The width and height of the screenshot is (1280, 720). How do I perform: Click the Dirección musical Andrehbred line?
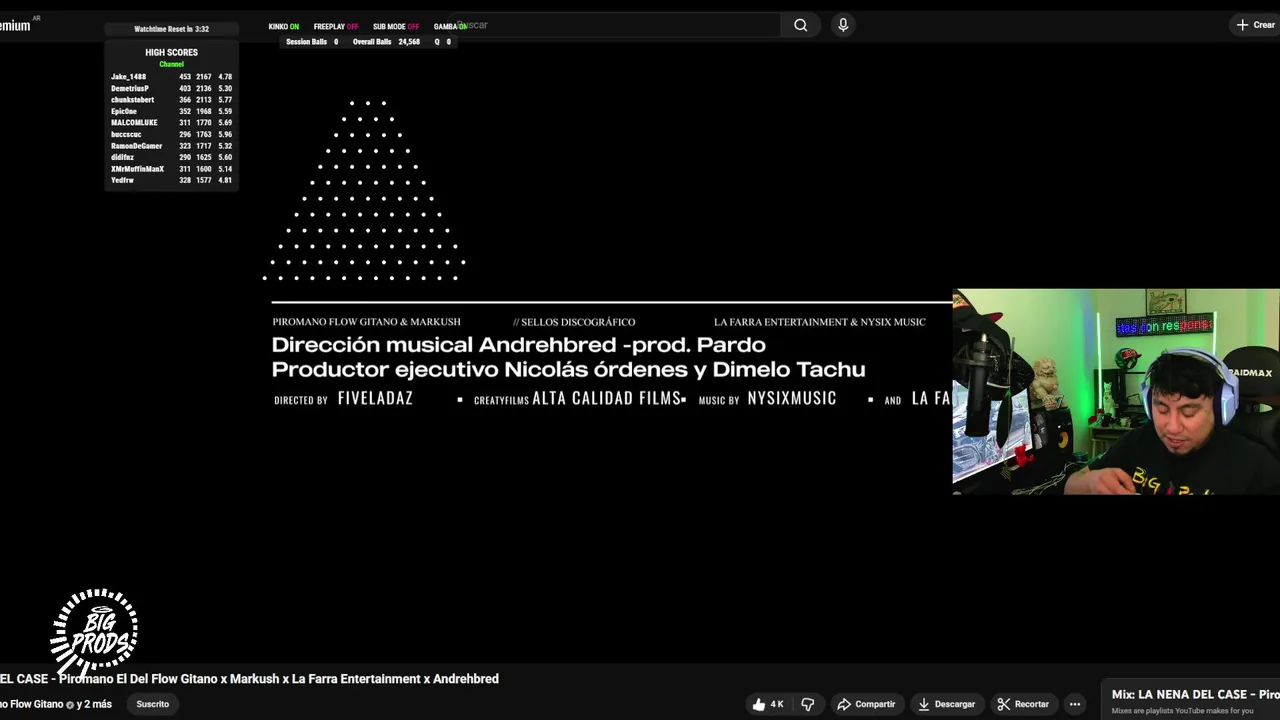pos(518,345)
